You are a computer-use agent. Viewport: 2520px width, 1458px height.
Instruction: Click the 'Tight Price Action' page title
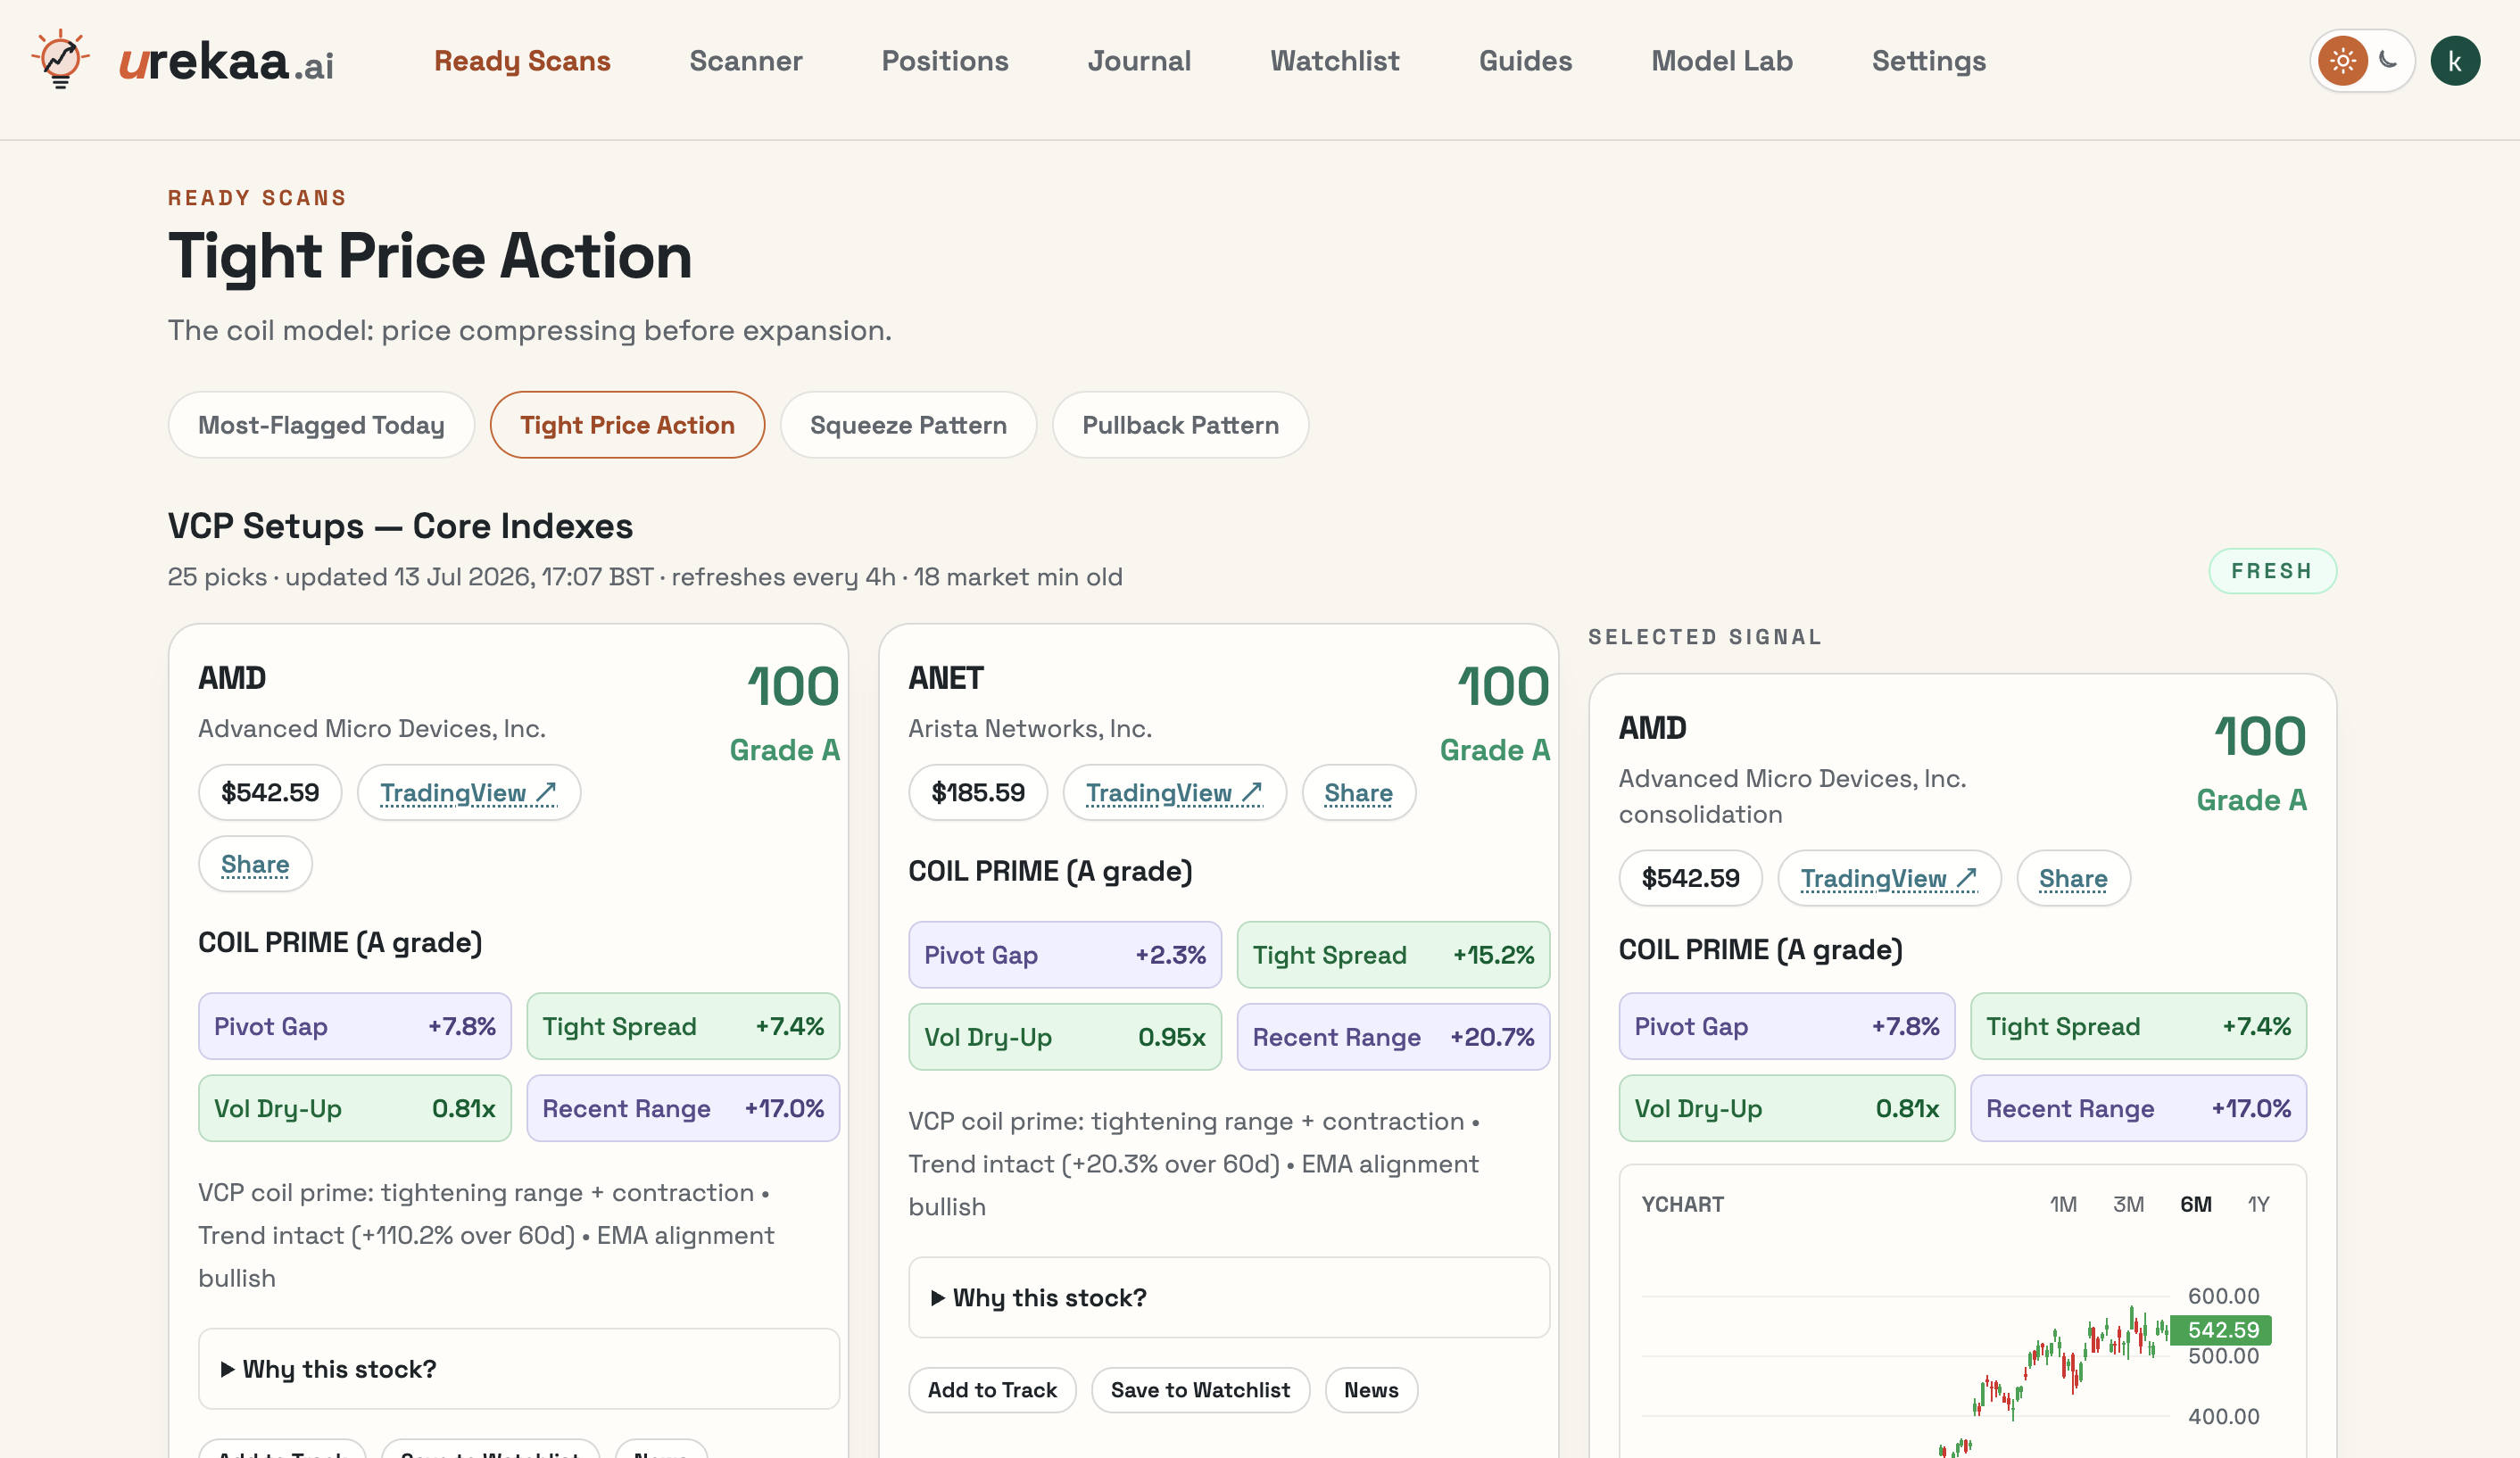click(430, 256)
